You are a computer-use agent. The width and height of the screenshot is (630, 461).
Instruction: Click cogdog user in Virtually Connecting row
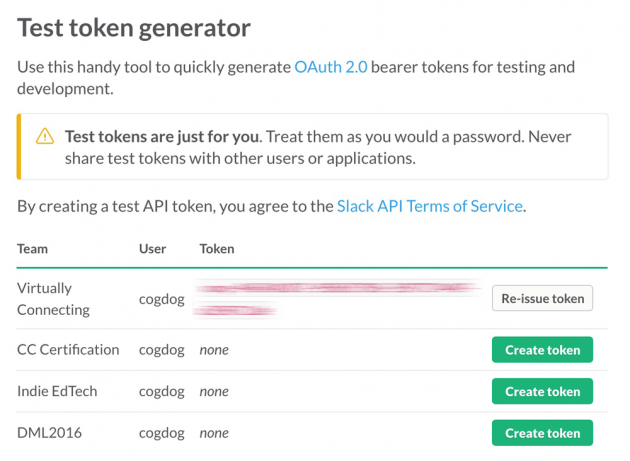[162, 299]
